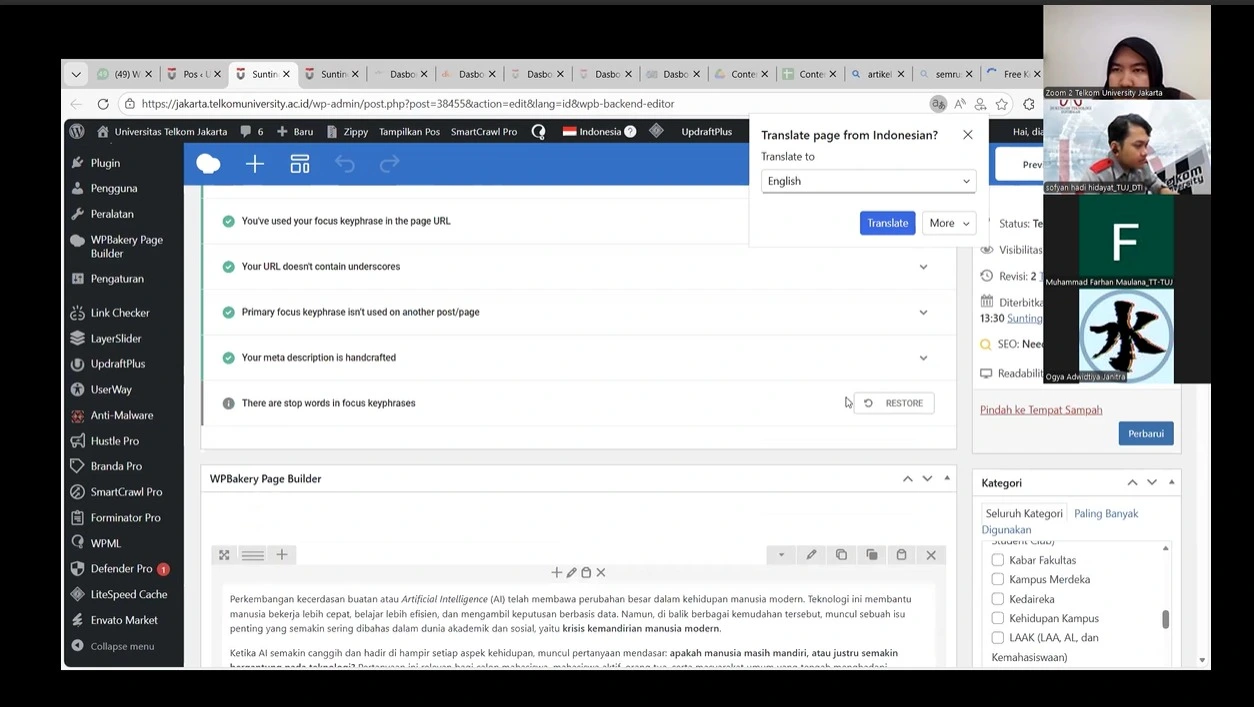This screenshot has width=1254, height=707.
Task: Click the Sunting link next to publish time
Action: [x=1024, y=318]
